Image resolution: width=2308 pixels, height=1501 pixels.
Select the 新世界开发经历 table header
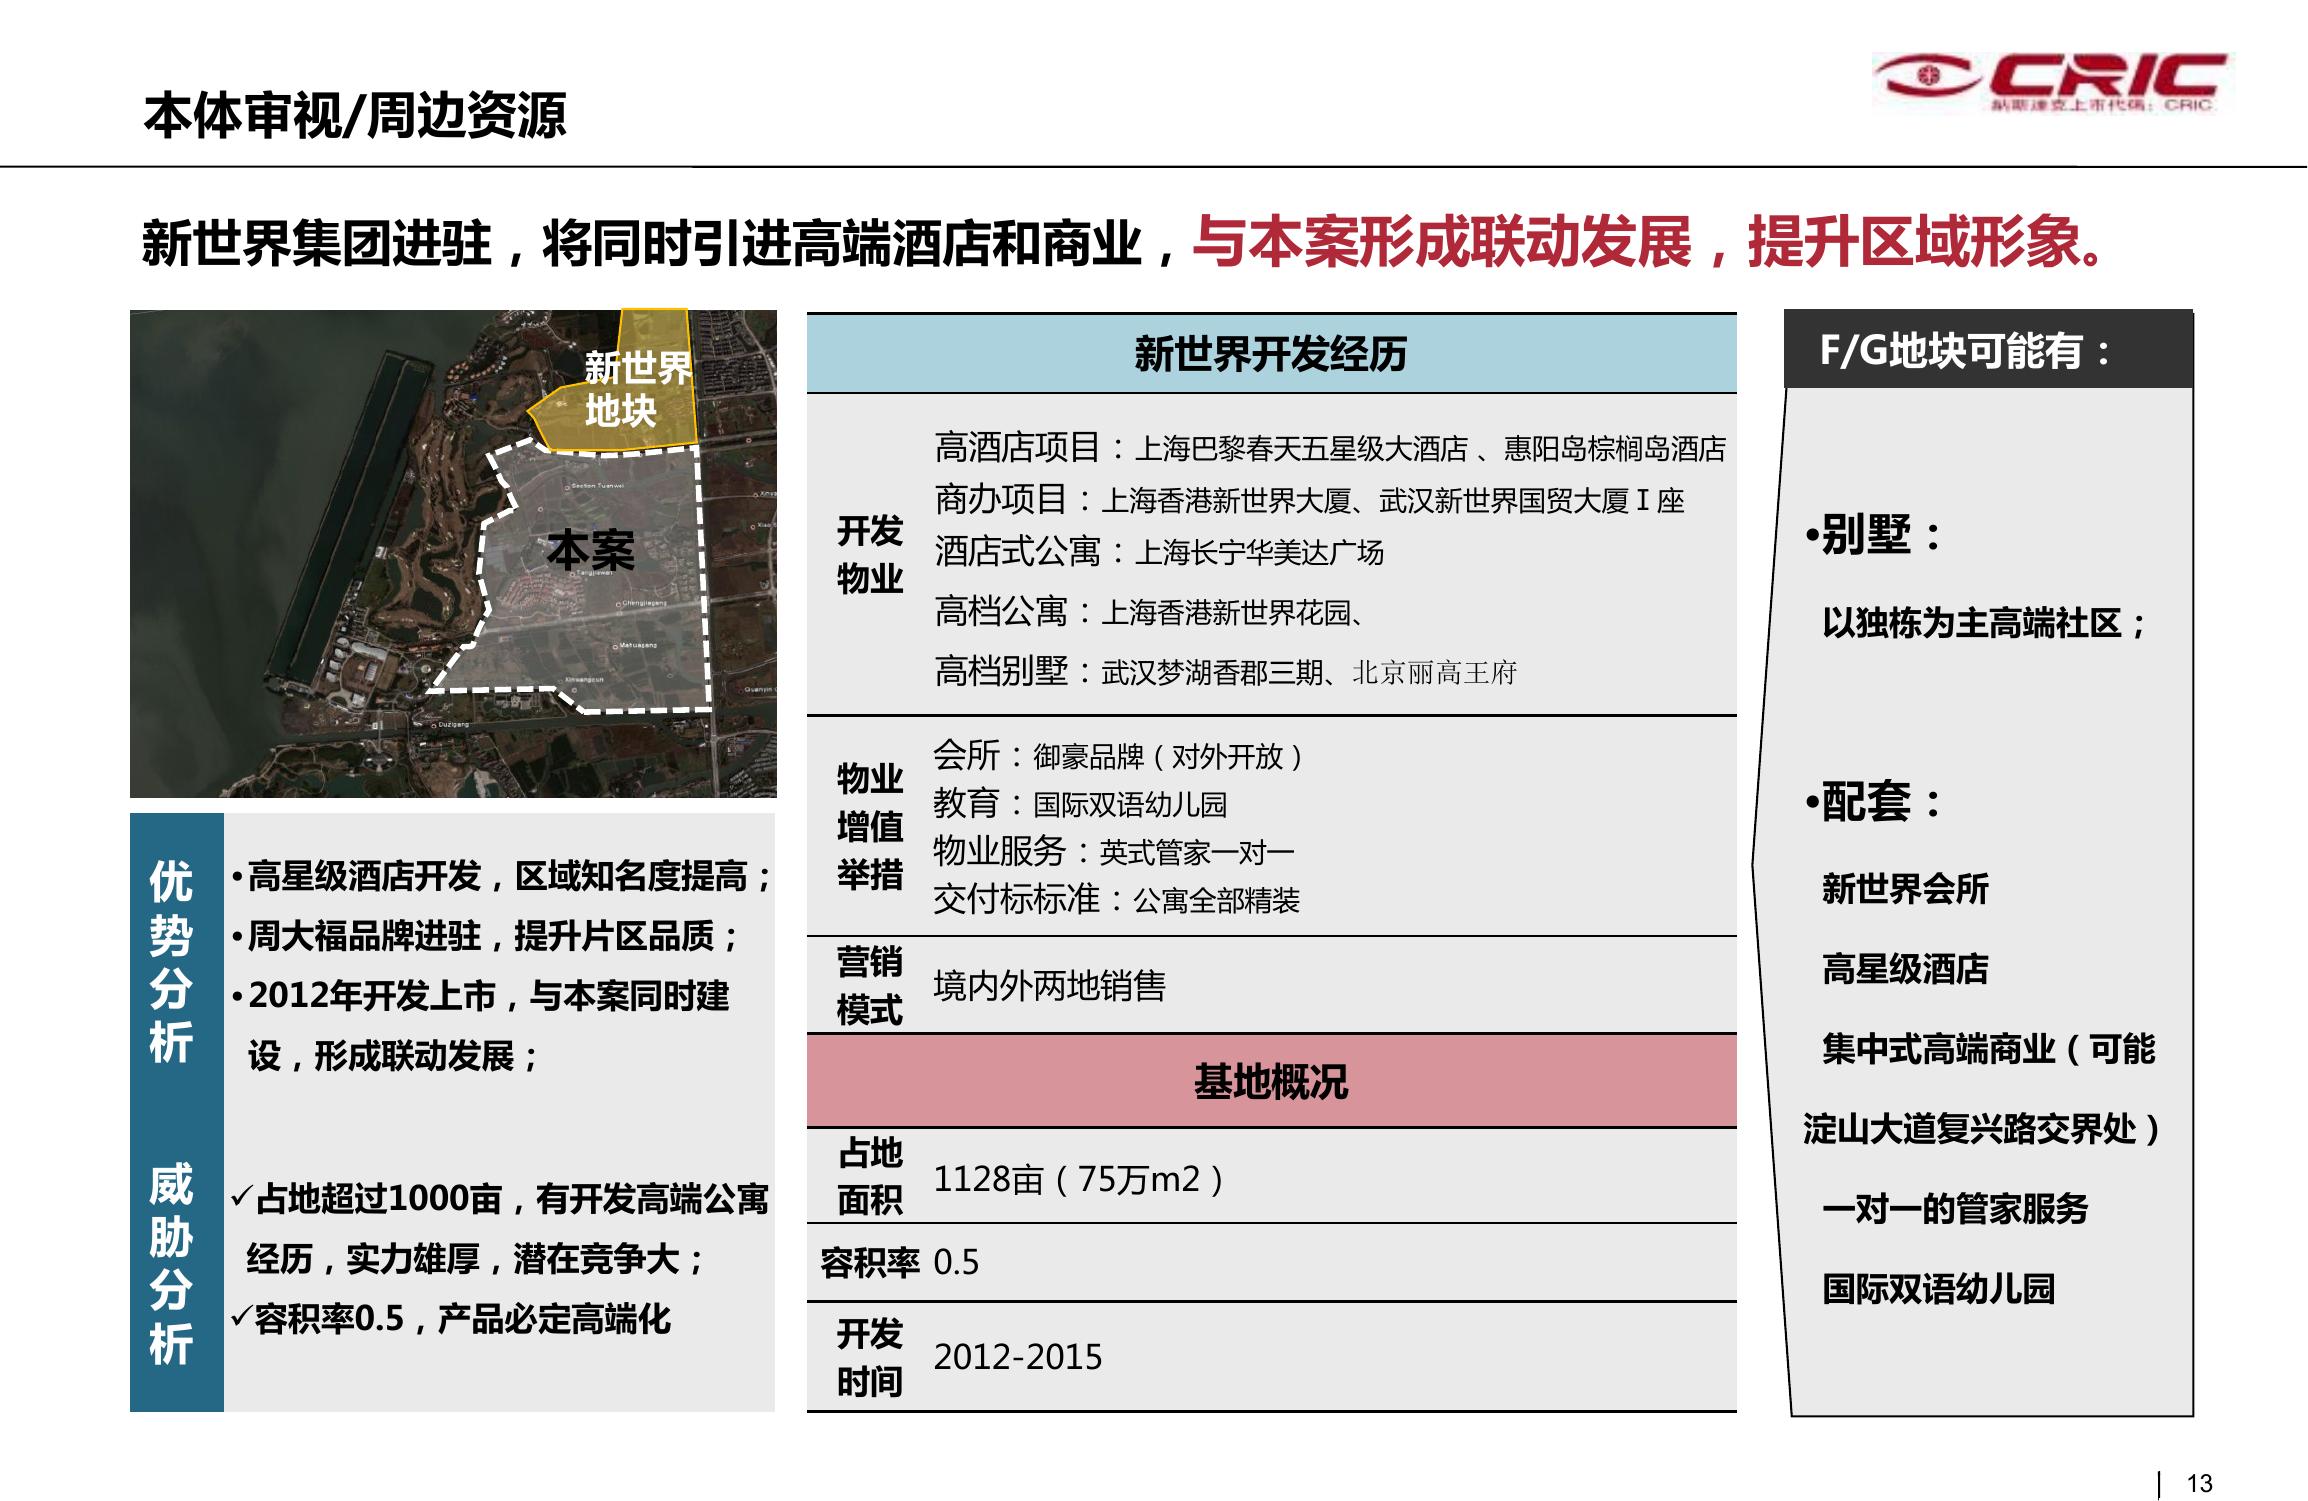(1270, 354)
